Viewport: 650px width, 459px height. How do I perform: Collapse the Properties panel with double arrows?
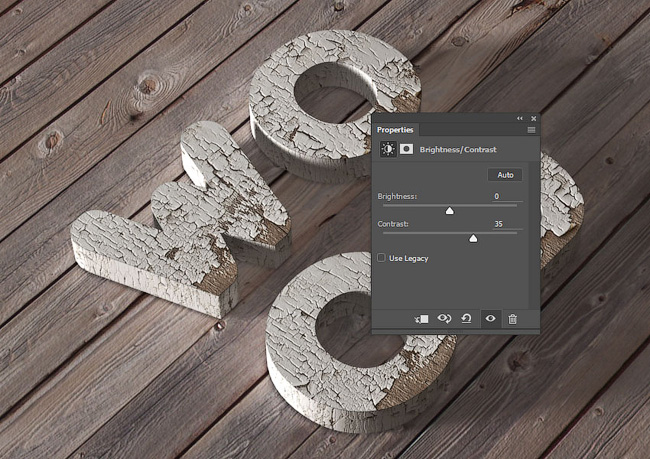point(520,119)
